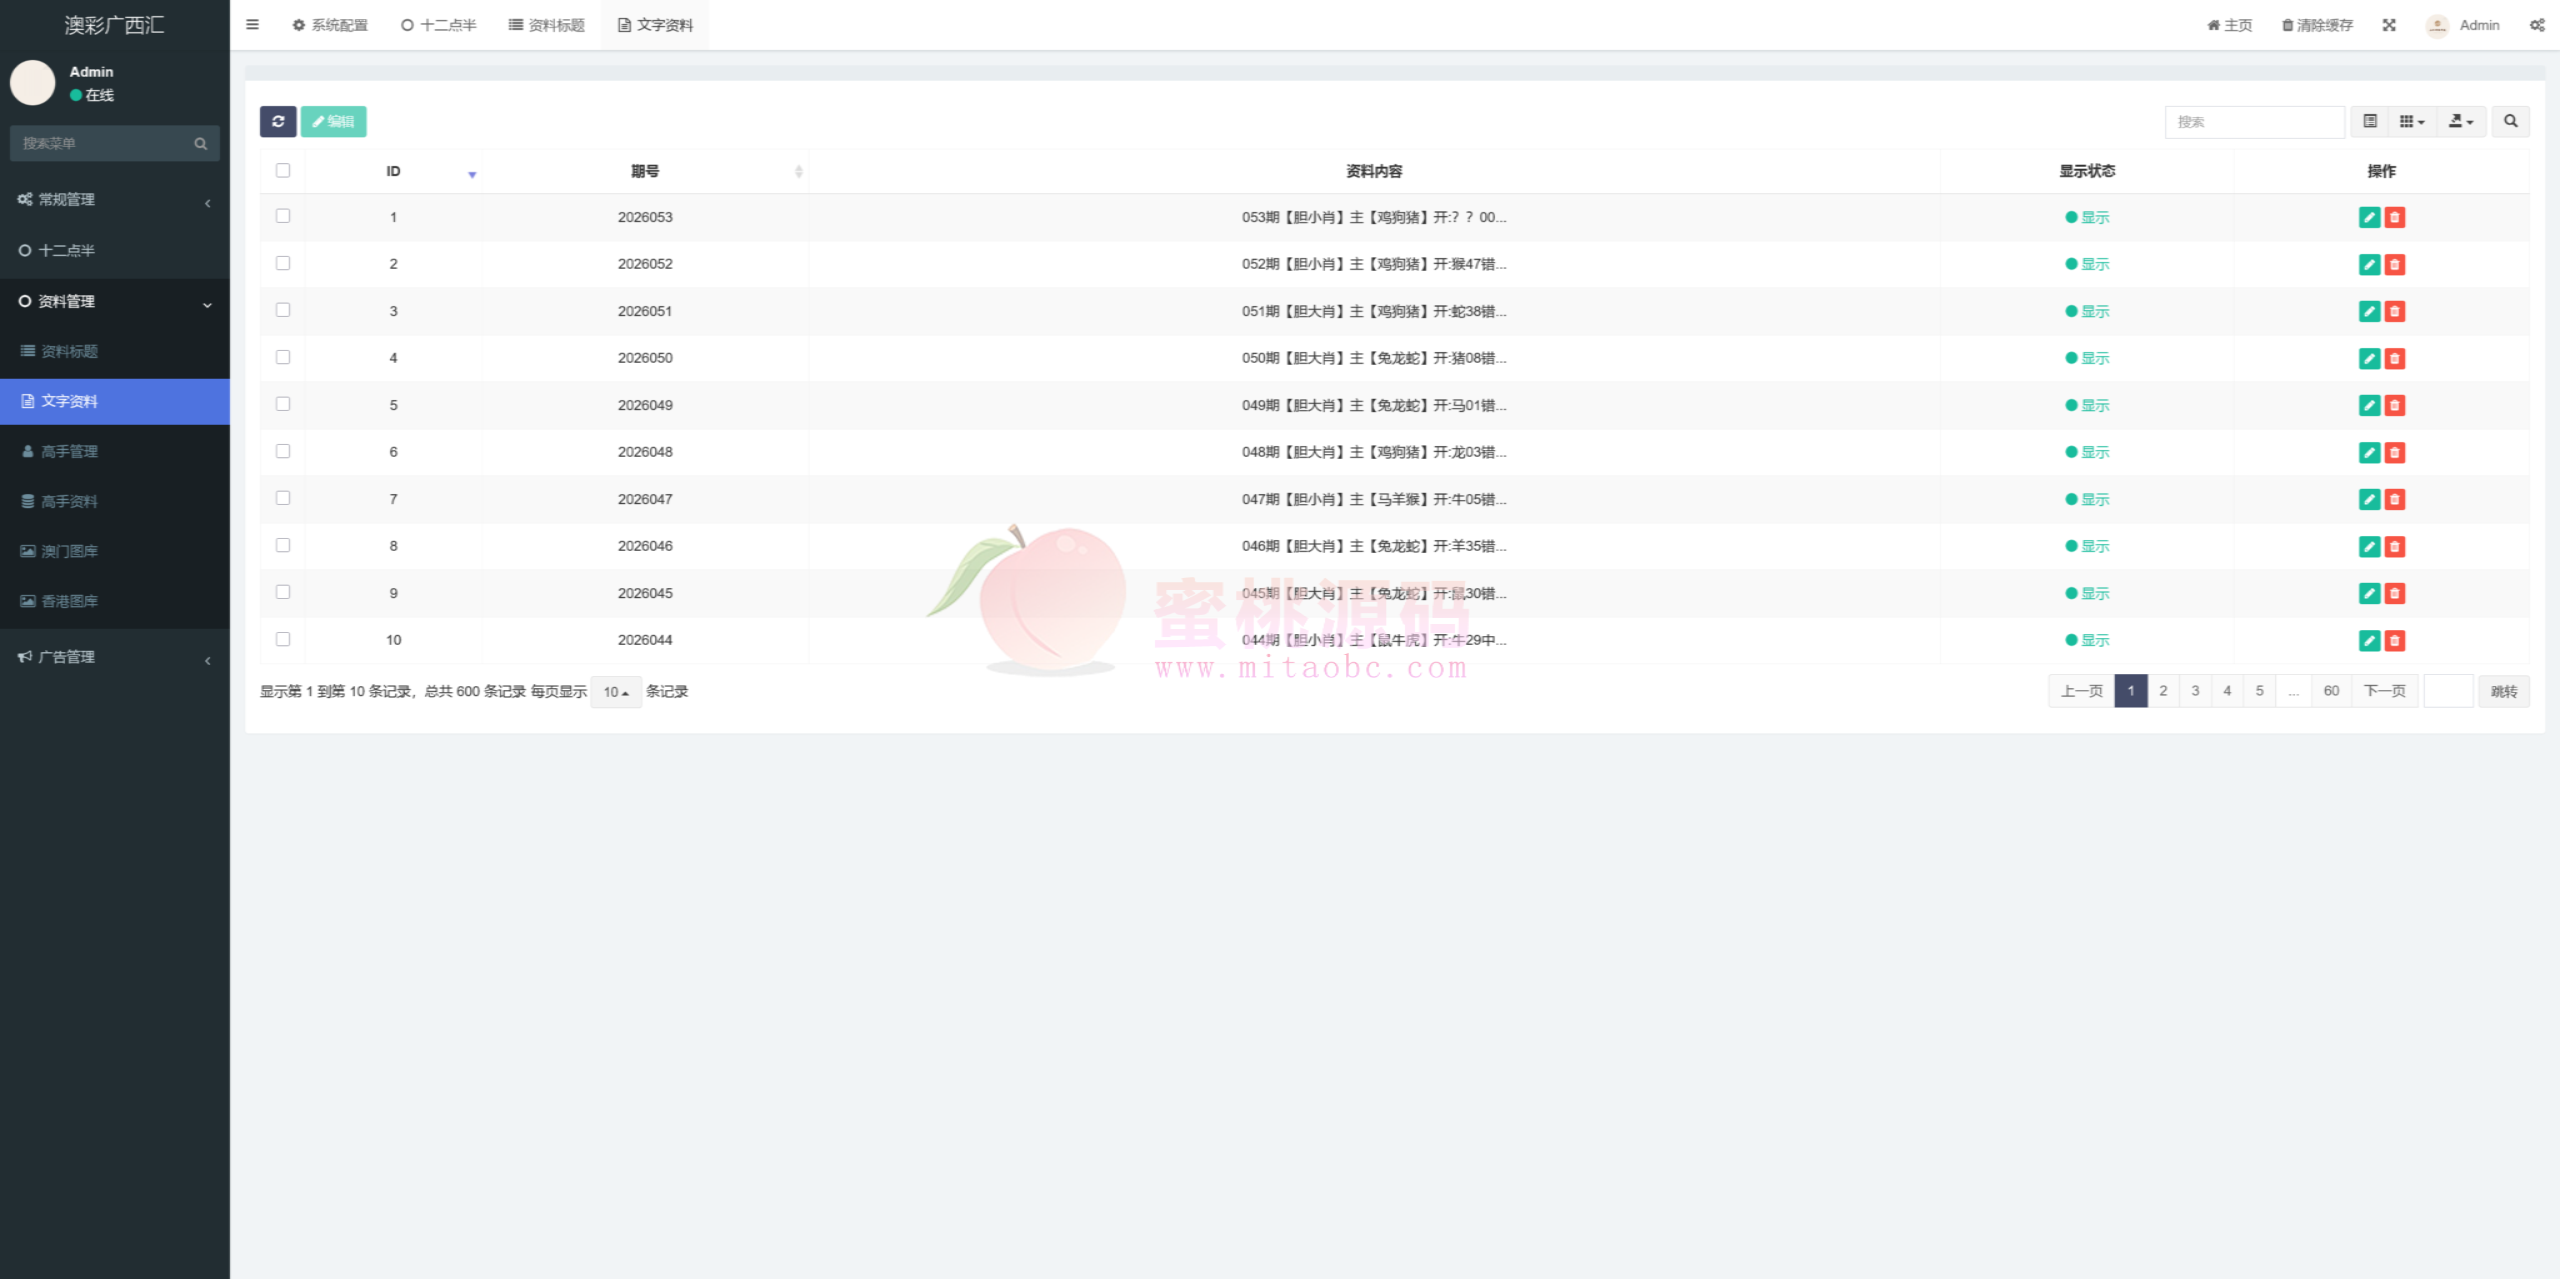This screenshot has height=1279, width=2560.
Task: Open the columns visibility dropdown
Action: (2412, 121)
